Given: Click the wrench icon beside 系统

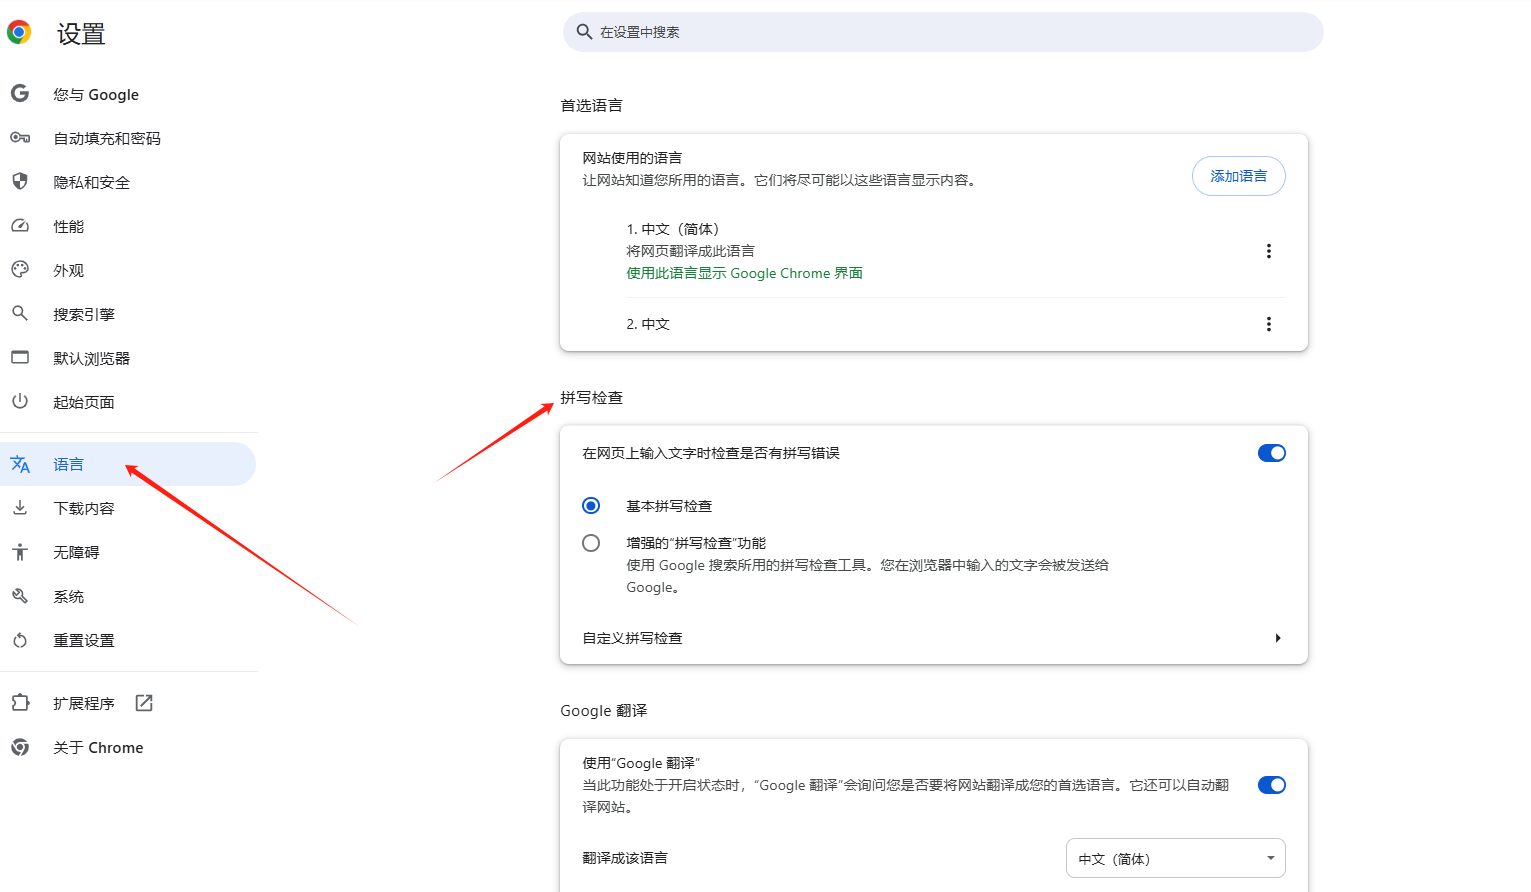Looking at the screenshot, I should [20, 596].
